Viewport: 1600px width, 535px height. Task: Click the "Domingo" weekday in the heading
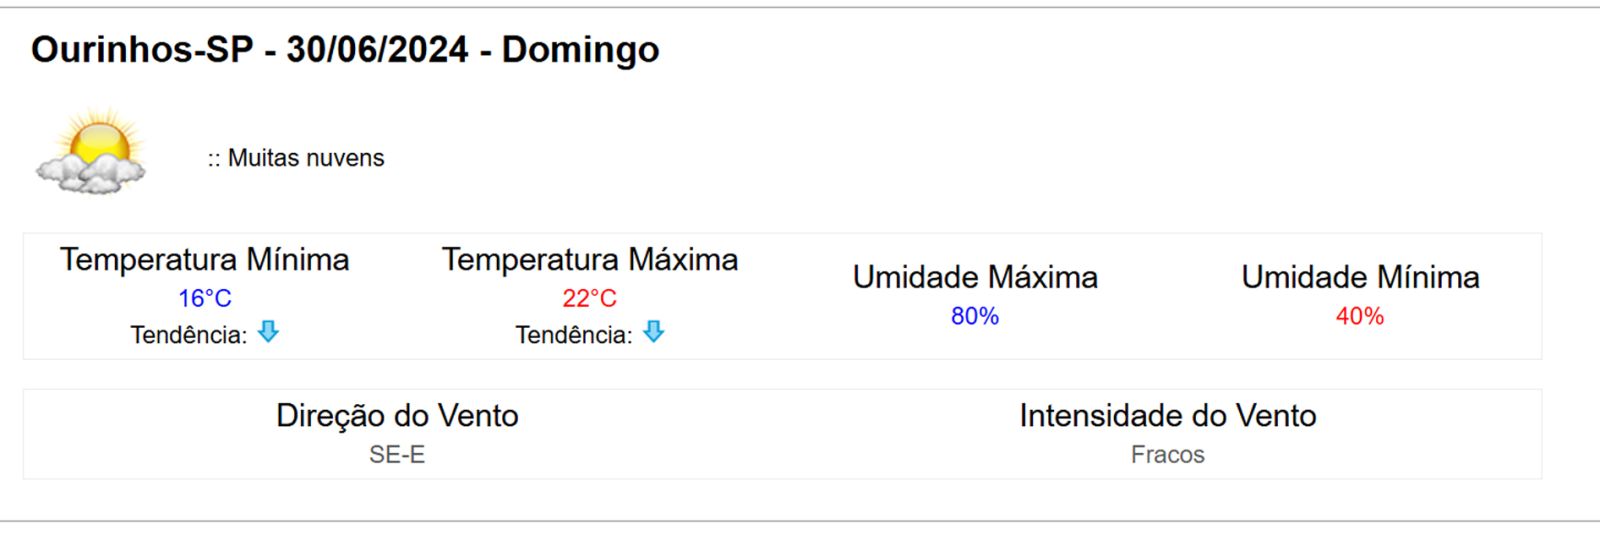point(580,49)
